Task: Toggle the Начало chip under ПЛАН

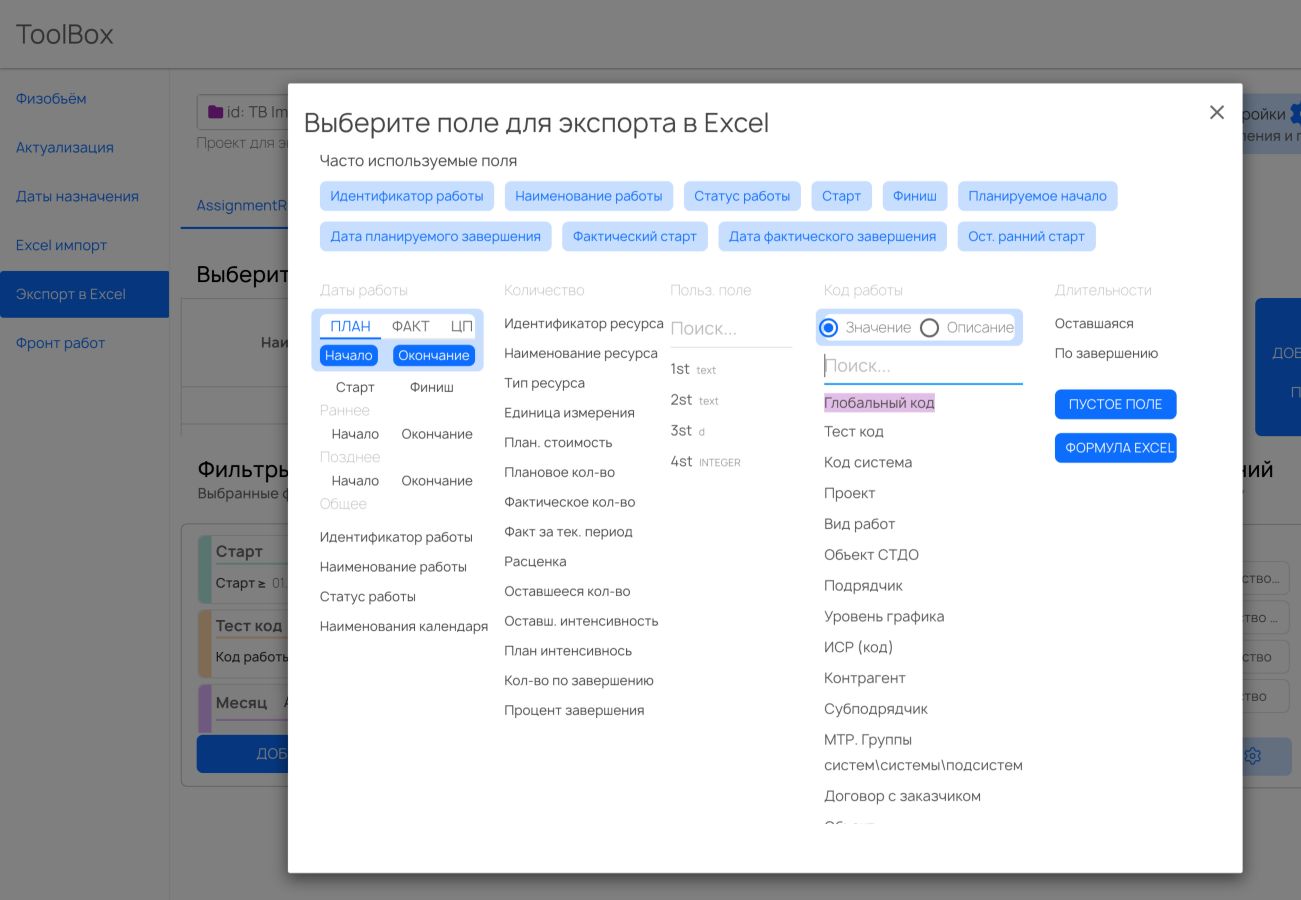Action: point(348,355)
